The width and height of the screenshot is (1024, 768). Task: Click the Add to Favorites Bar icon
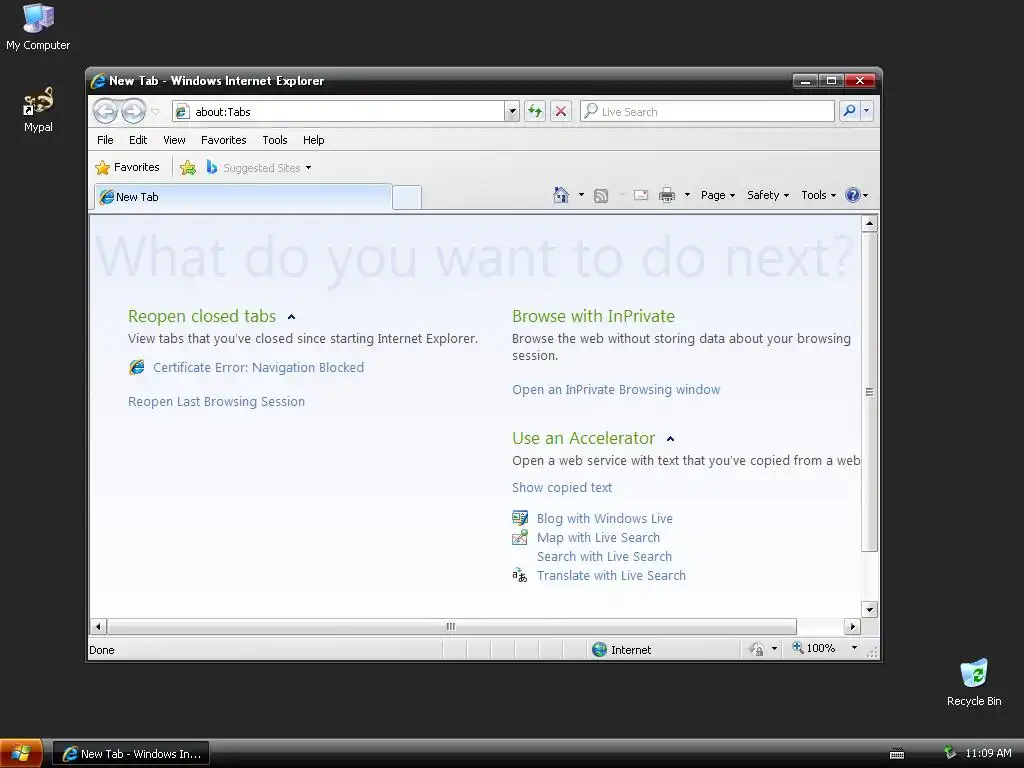(188, 168)
